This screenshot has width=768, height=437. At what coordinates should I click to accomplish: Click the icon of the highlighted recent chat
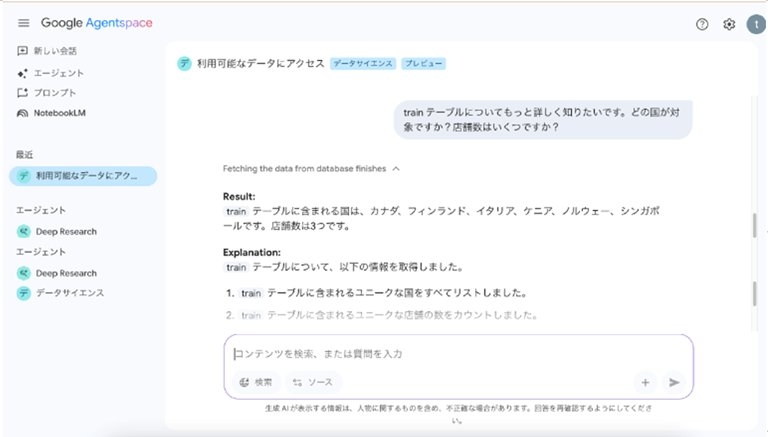click(24, 176)
